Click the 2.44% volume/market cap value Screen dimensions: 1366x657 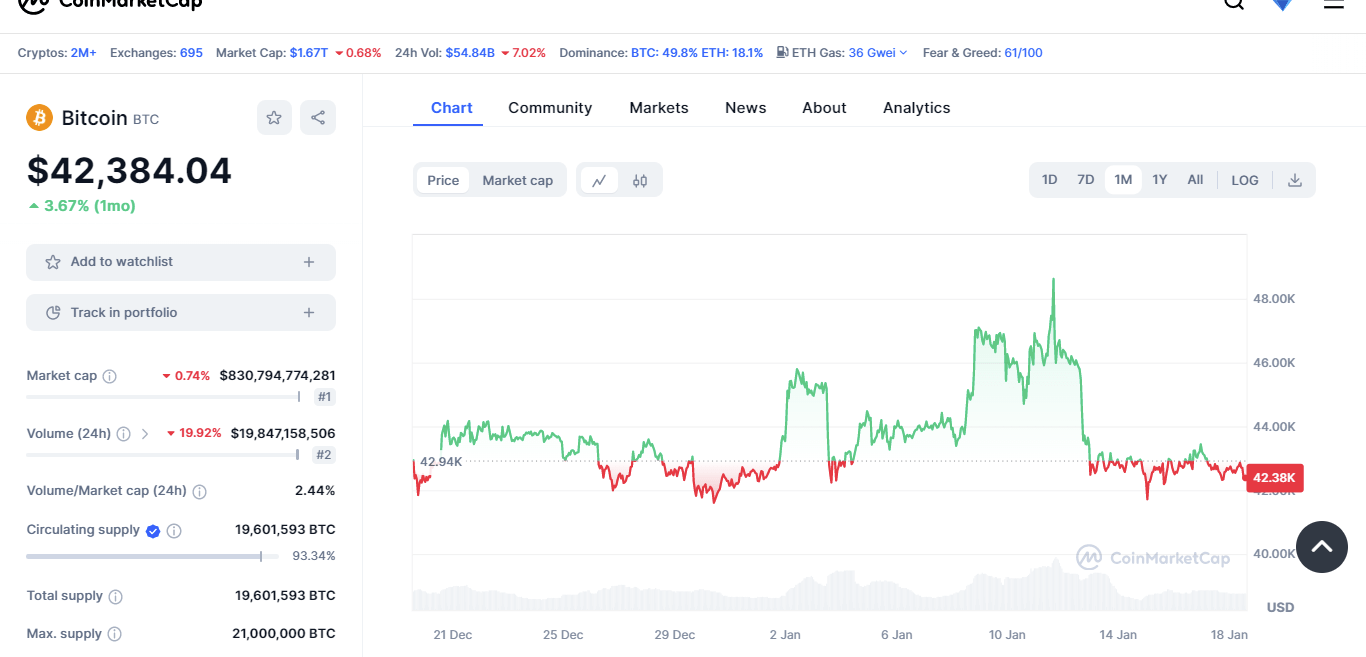coord(315,491)
